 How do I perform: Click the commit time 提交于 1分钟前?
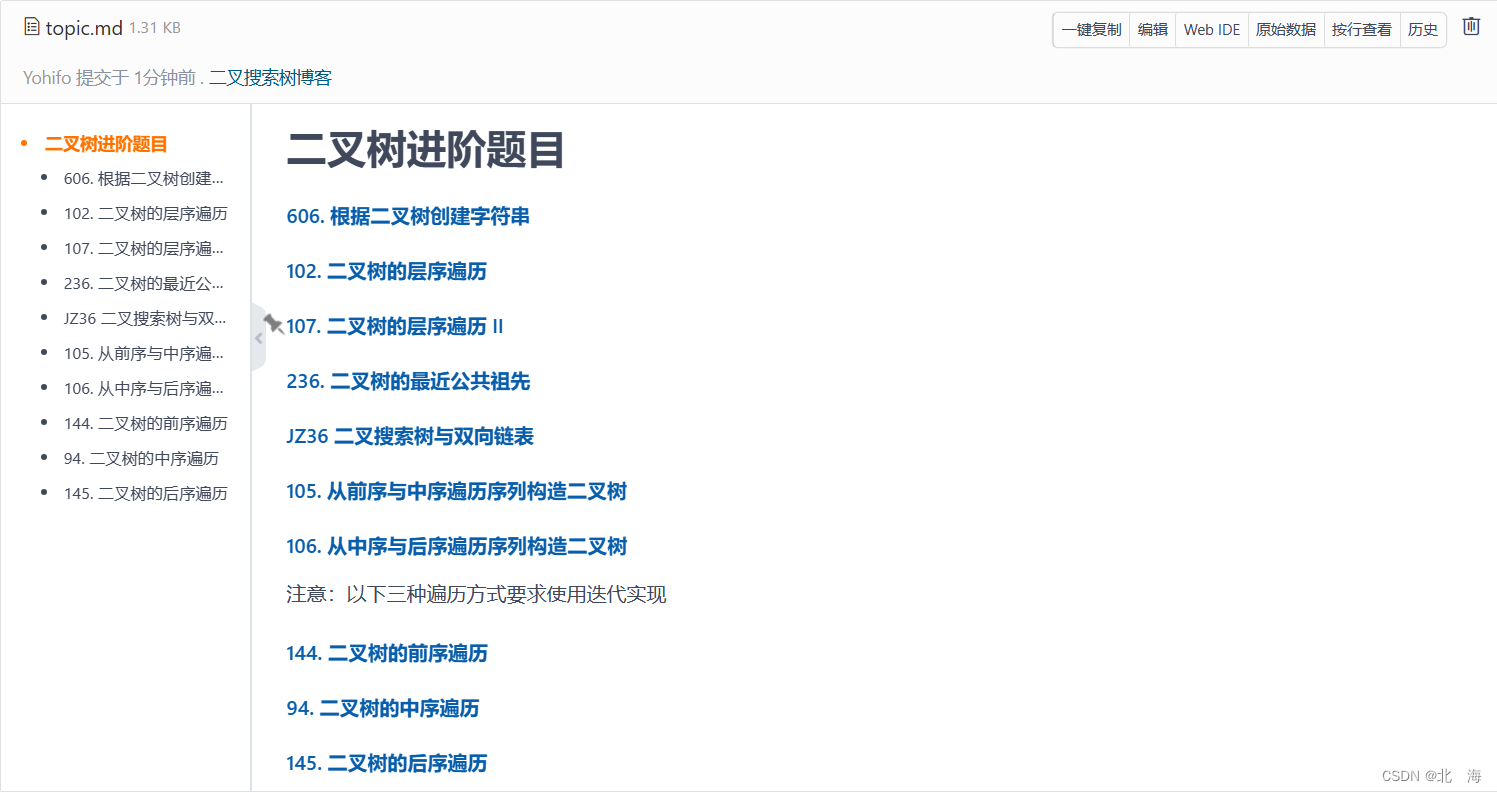(136, 78)
